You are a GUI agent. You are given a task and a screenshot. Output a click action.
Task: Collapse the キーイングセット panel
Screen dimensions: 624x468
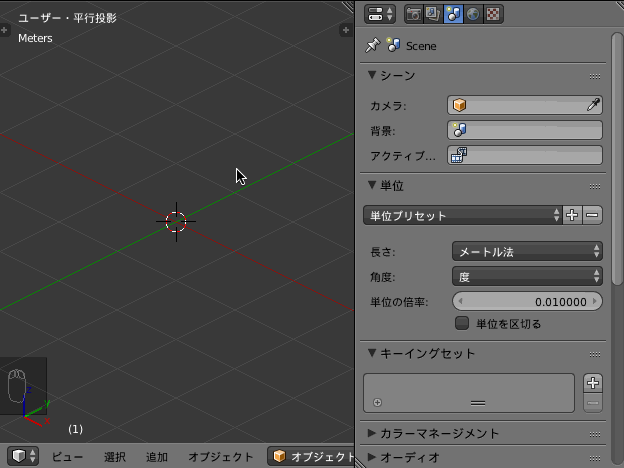(372, 353)
